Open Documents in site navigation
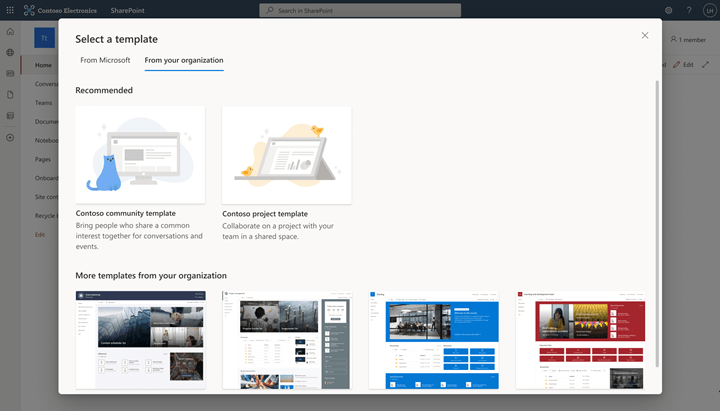 (x=46, y=122)
